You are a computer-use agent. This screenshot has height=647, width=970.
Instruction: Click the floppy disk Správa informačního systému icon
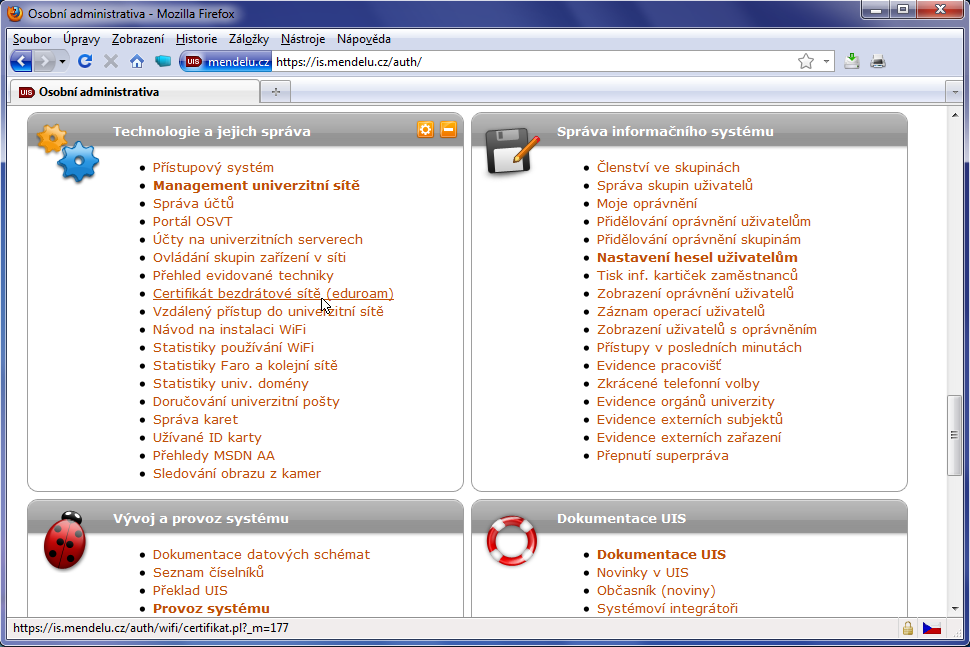(512, 152)
